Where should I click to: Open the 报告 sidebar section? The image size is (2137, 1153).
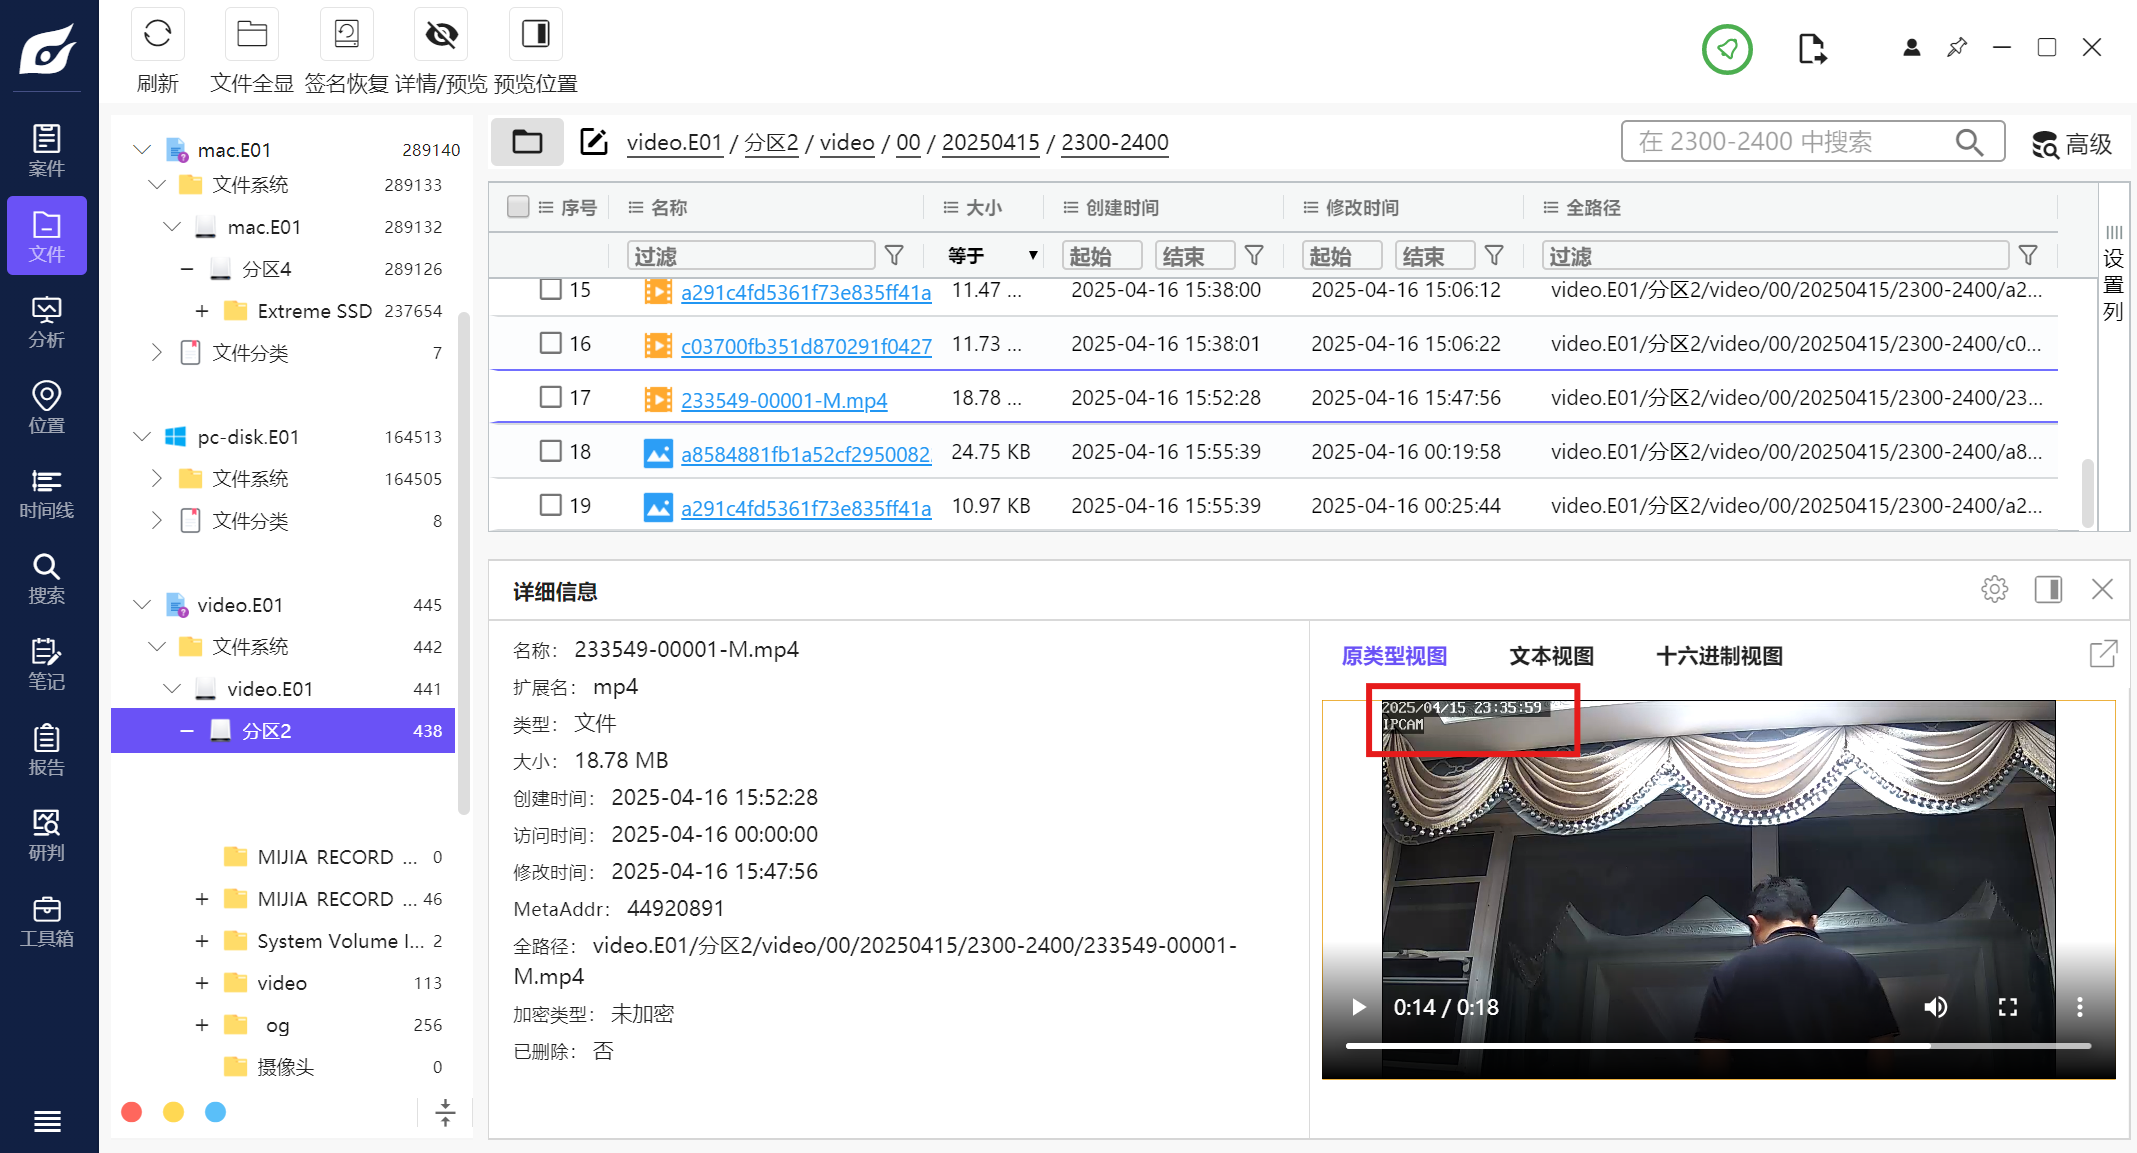(47, 750)
